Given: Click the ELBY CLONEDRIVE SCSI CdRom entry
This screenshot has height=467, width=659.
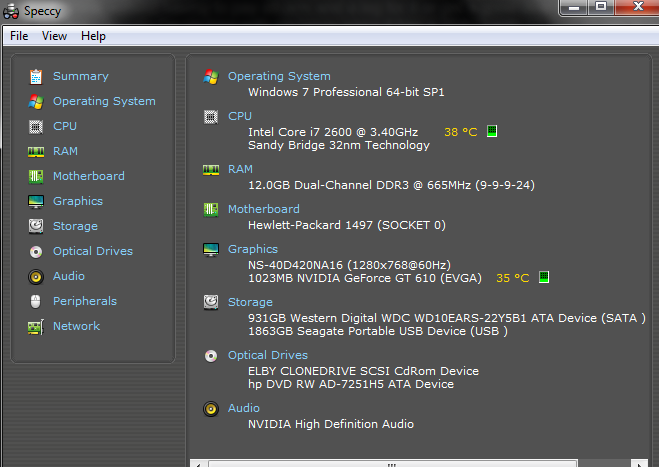Looking at the screenshot, I should pos(364,371).
